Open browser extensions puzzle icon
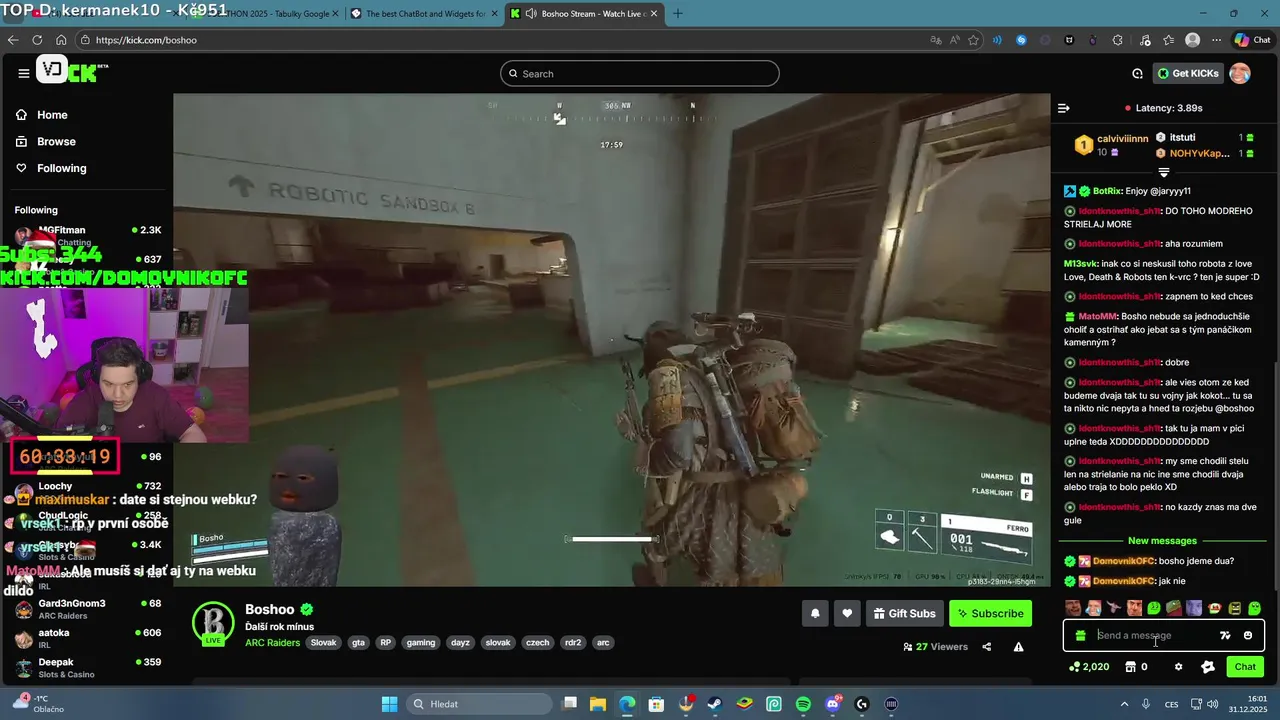This screenshot has height=720, width=1280. coord(1118,40)
